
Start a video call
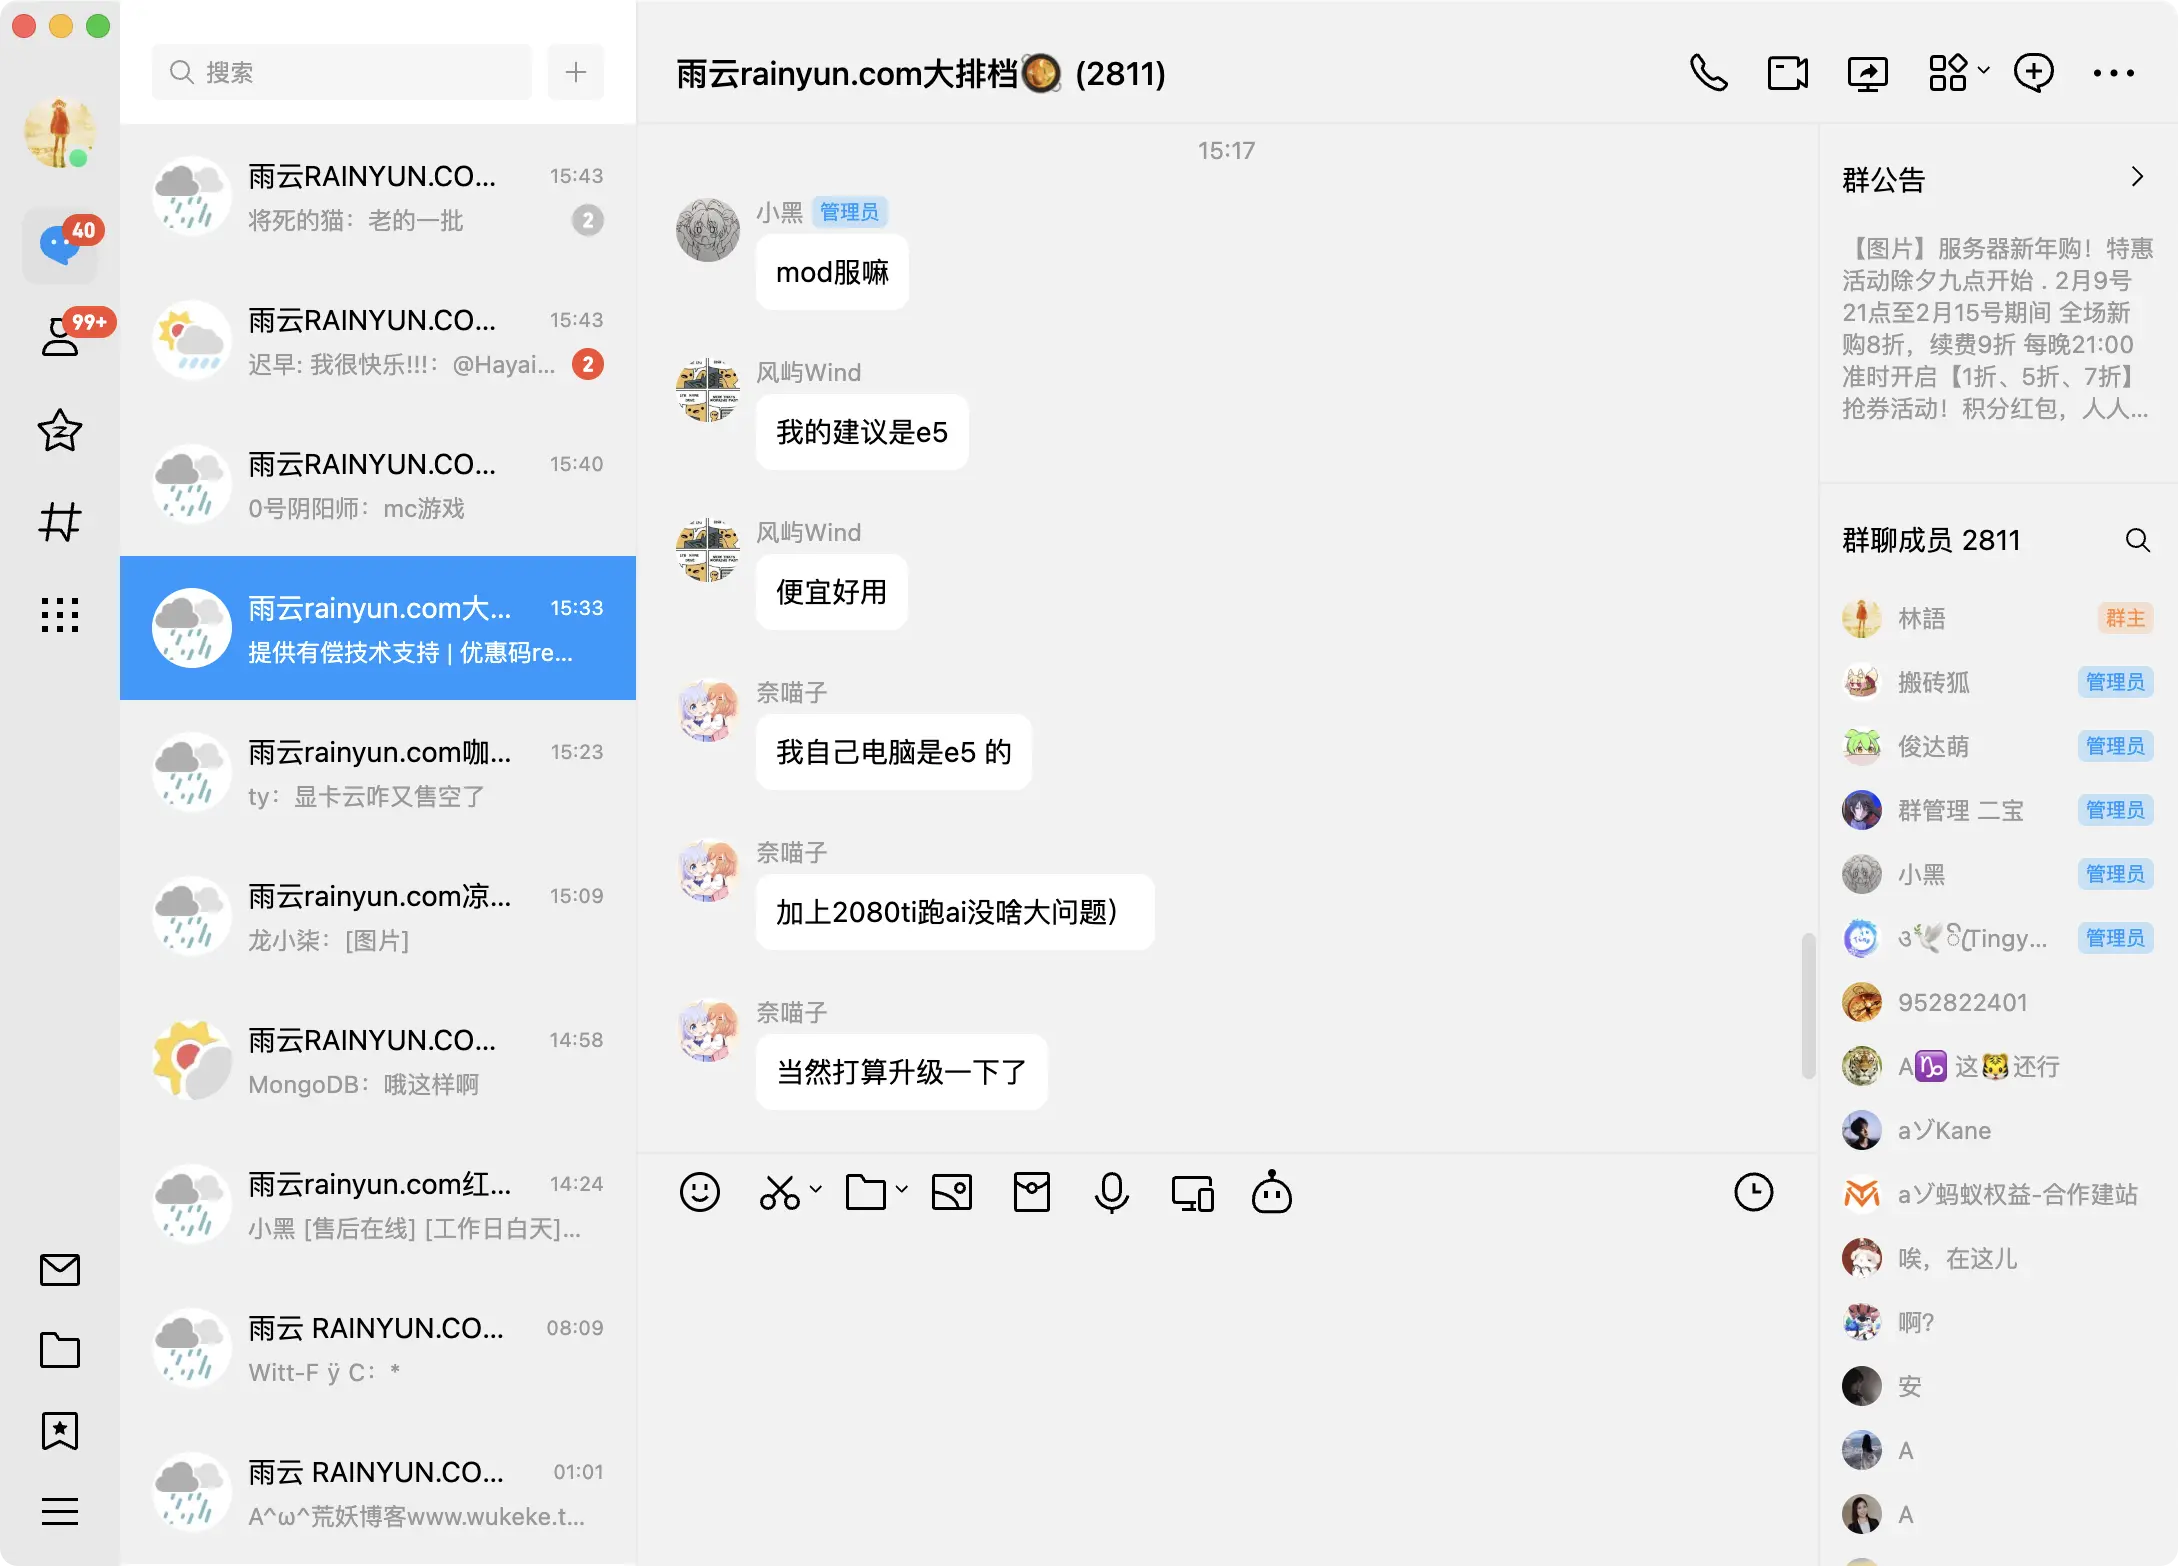[1787, 73]
